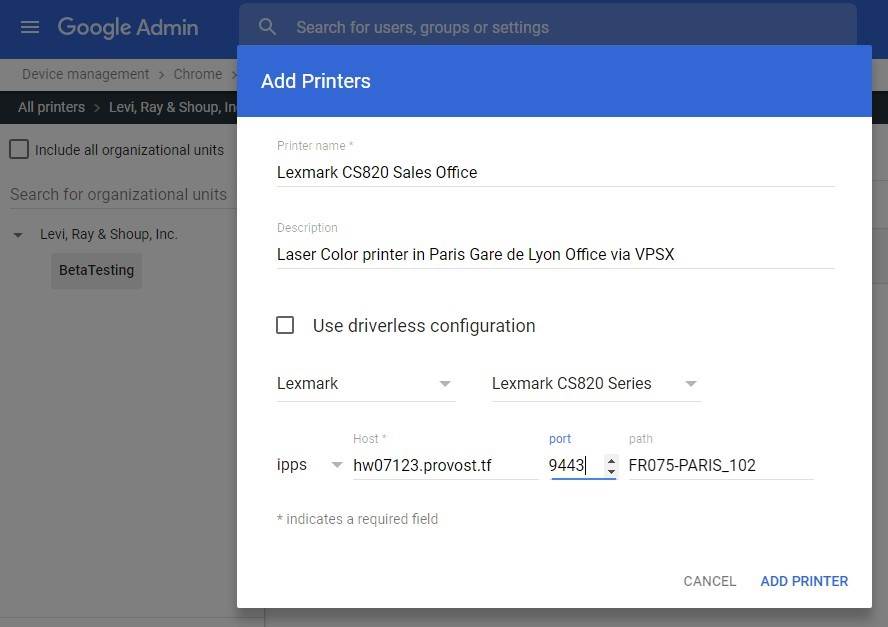The width and height of the screenshot is (888, 627).
Task: Select Levi, Ray & Shoup, Inc. organization
Action: 109,234
